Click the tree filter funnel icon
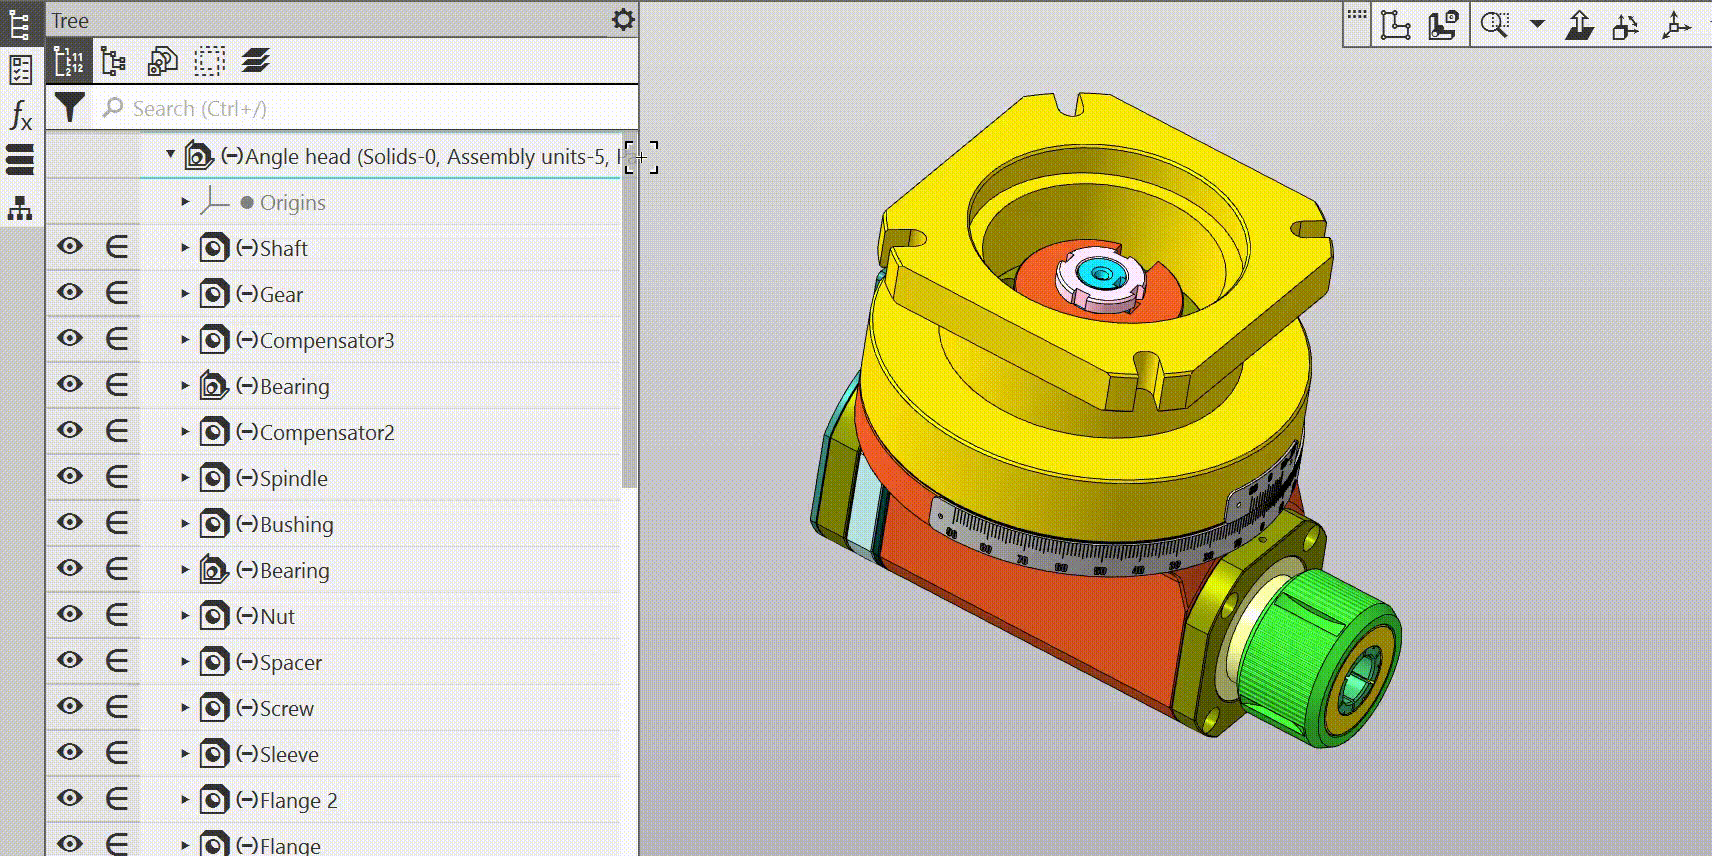 69,107
